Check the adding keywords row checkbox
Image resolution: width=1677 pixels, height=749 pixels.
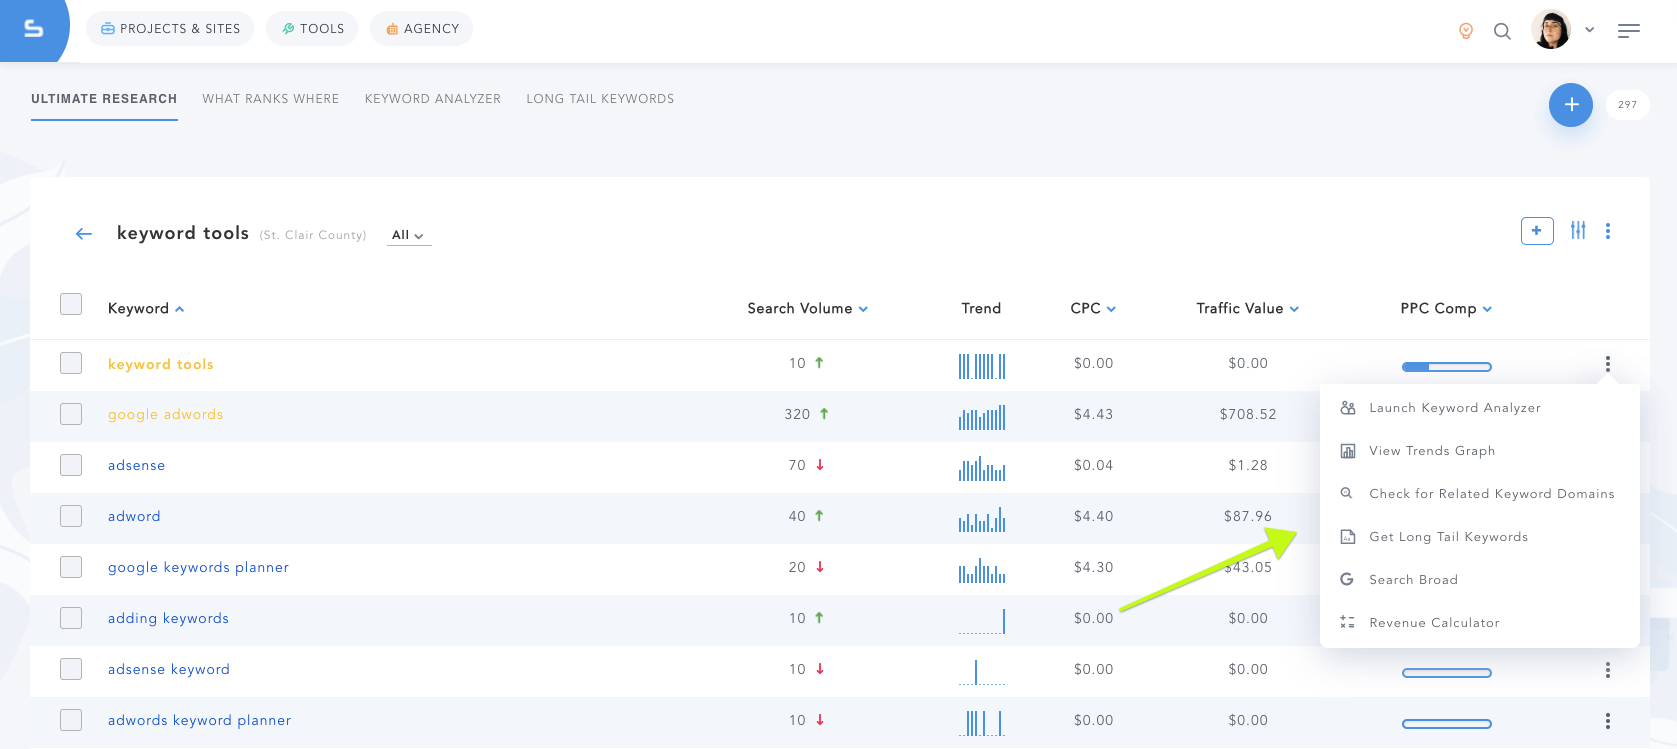point(71,618)
